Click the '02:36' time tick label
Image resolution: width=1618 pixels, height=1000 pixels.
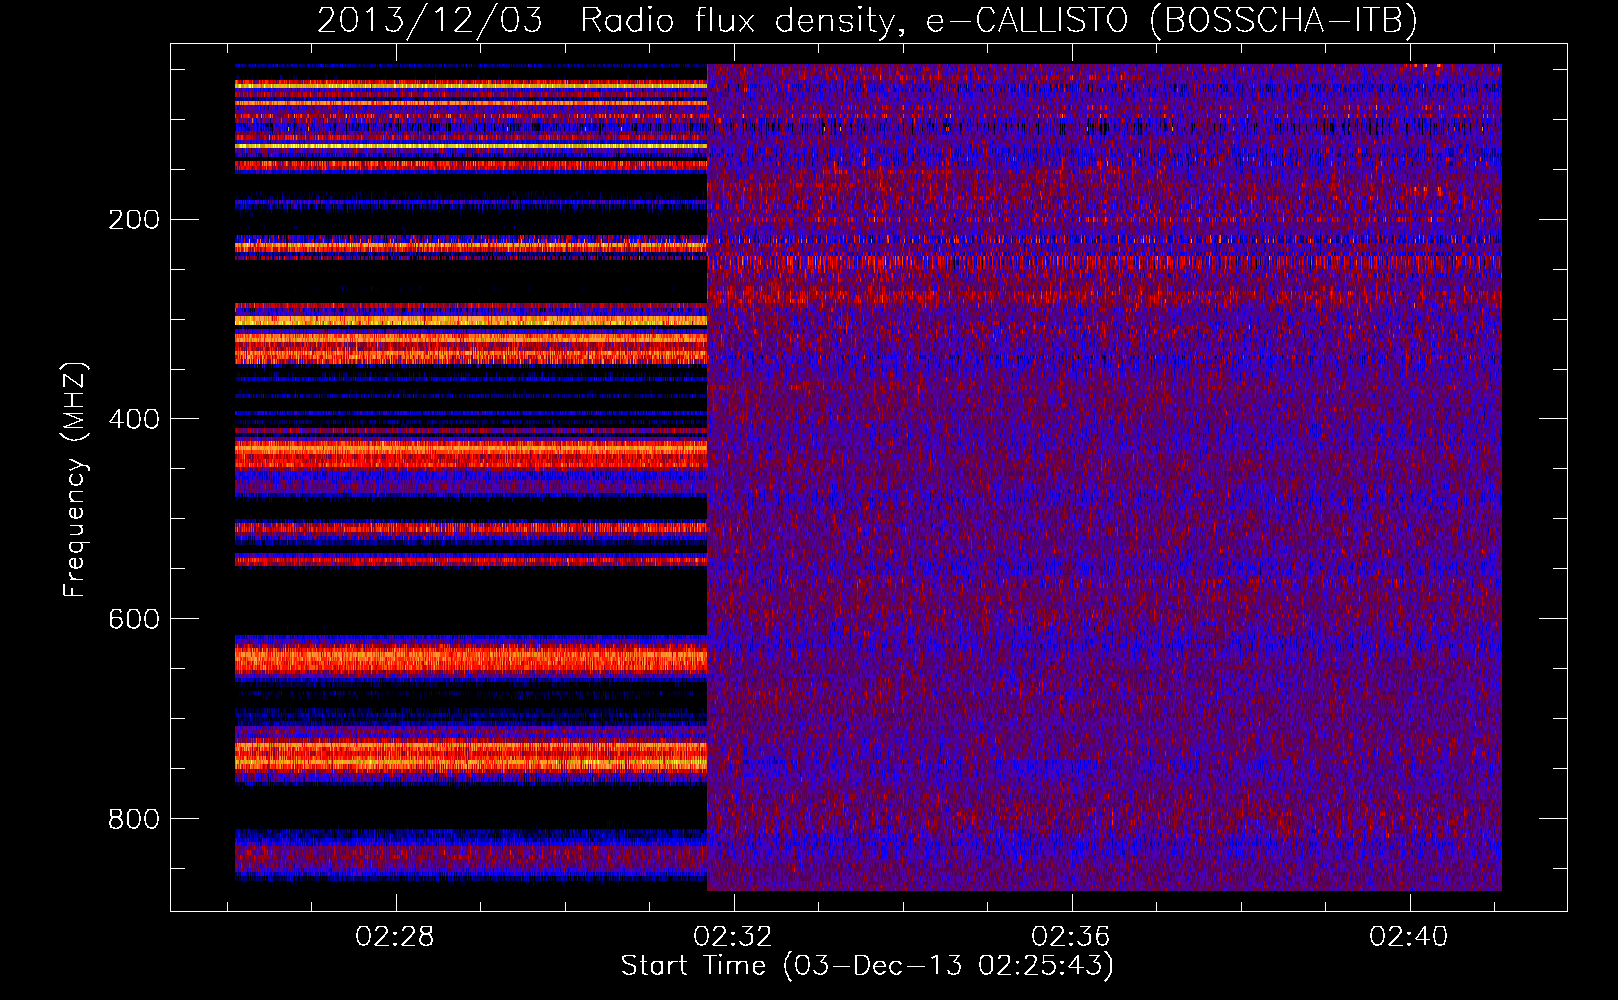[1072, 937]
